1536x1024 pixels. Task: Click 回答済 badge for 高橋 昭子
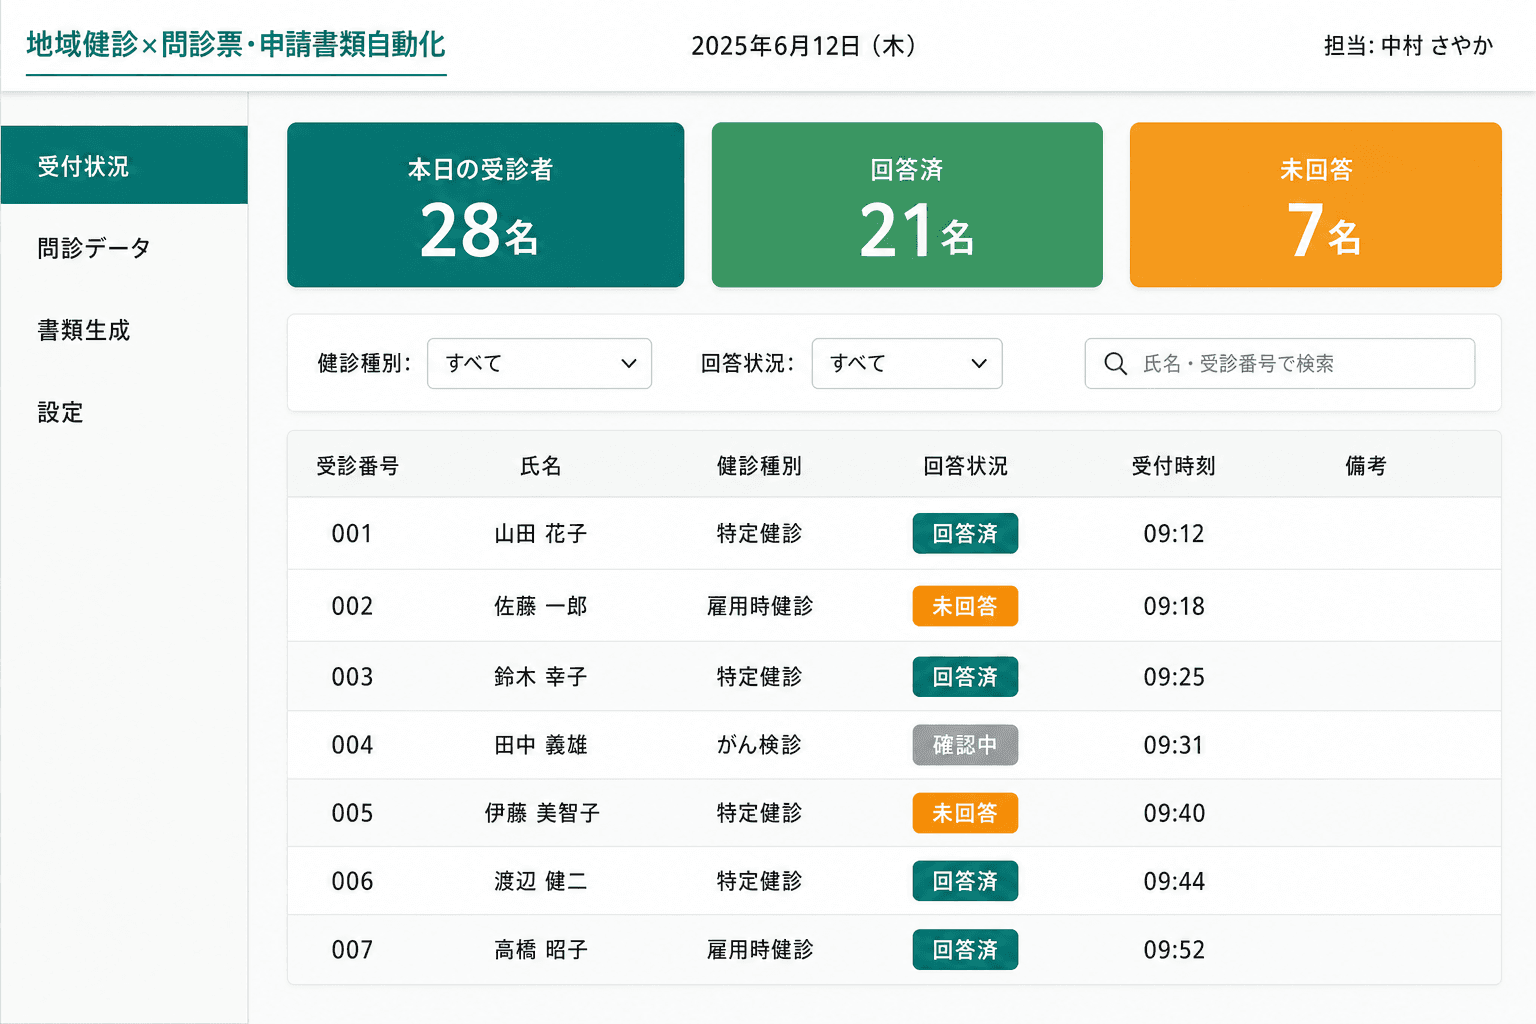(965, 950)
